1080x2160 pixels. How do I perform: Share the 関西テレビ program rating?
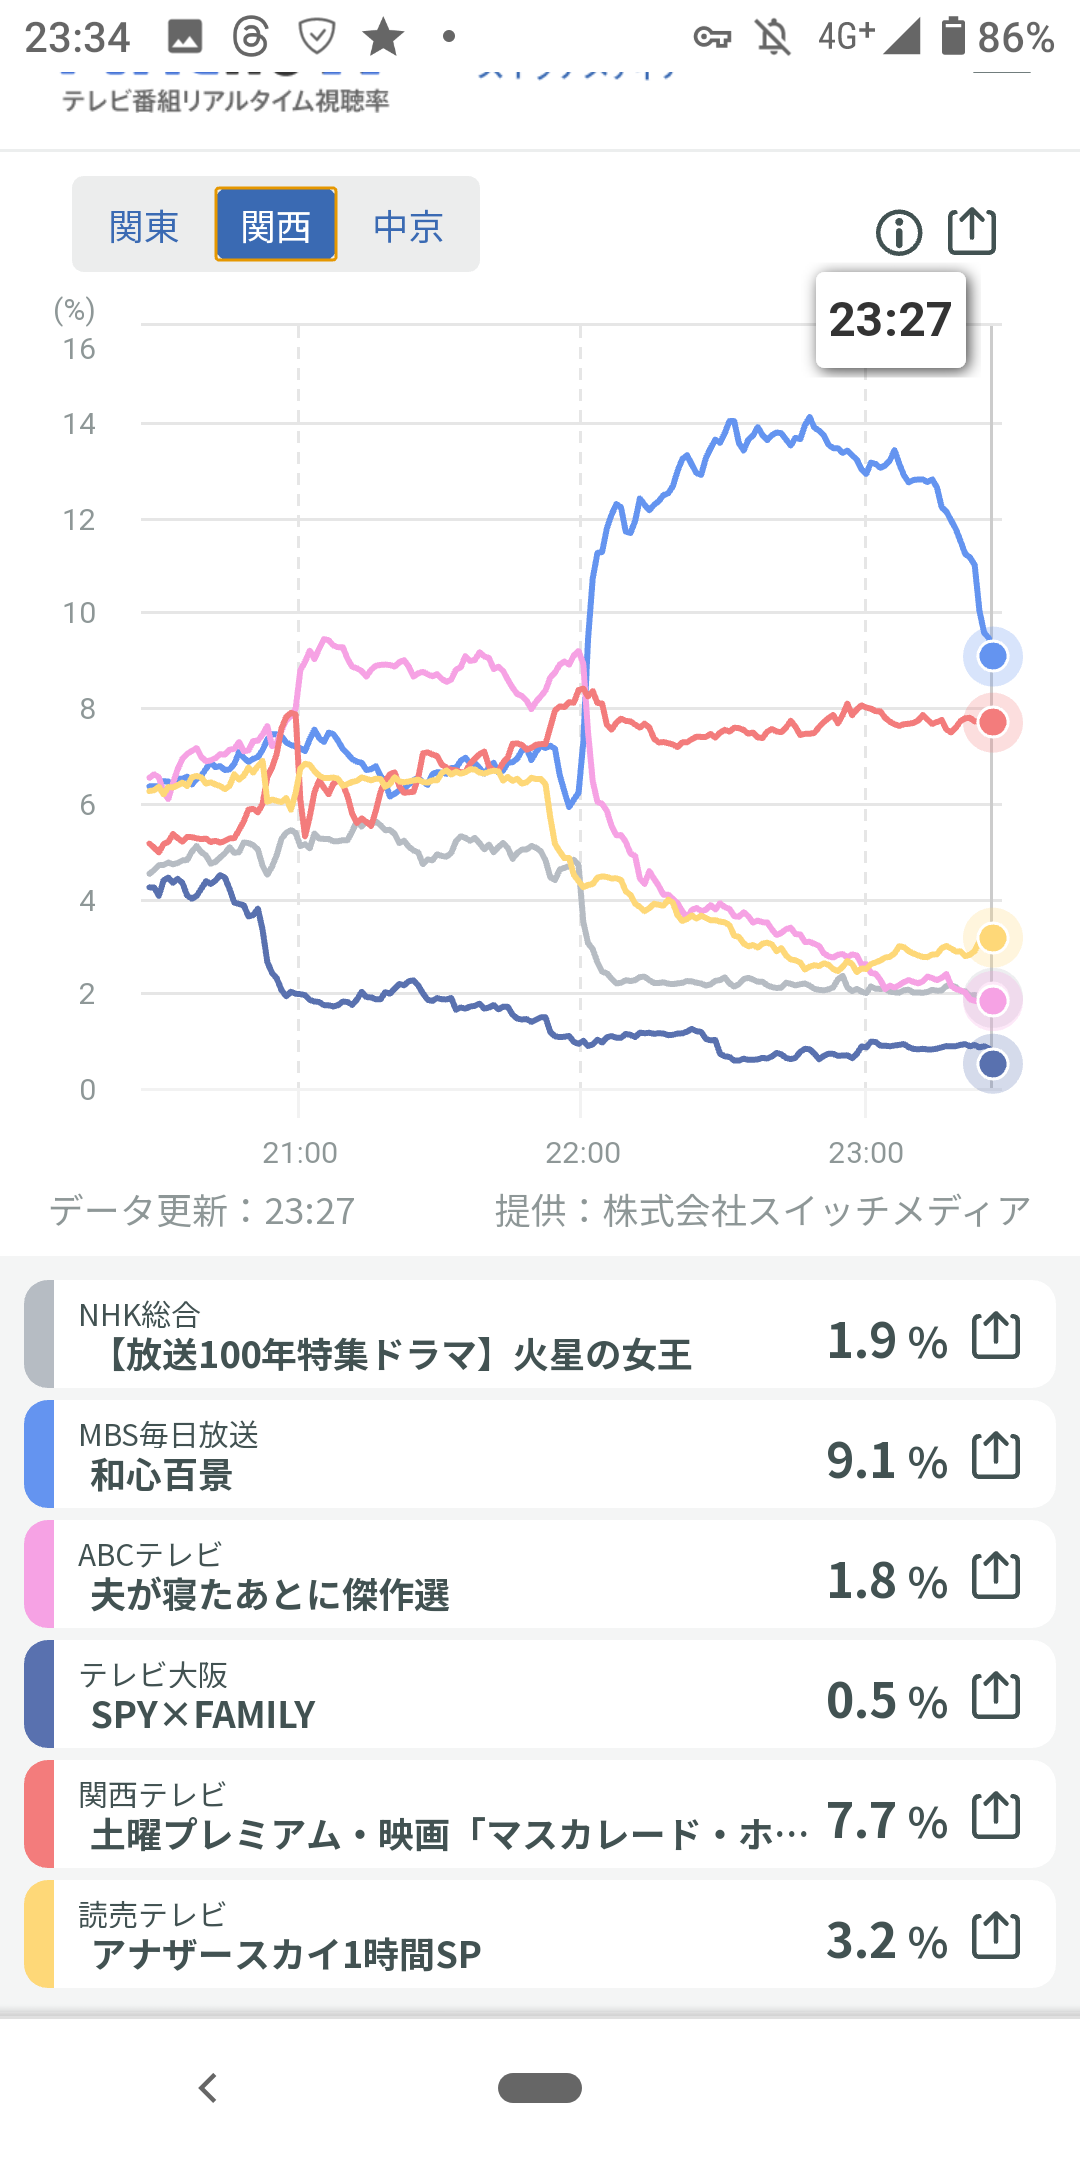coord(996,1816)
